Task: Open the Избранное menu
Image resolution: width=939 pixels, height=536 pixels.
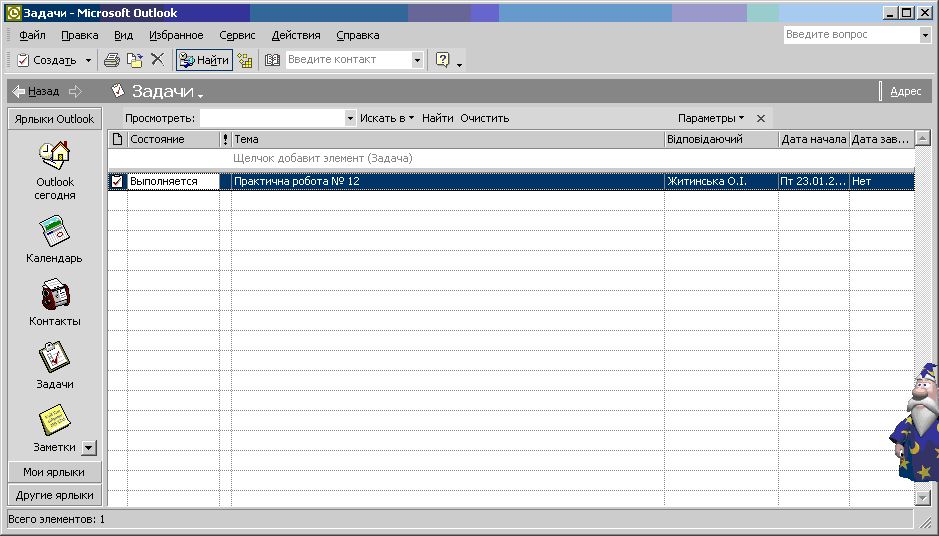Action: pyautogui.click(x=176, y=35)
